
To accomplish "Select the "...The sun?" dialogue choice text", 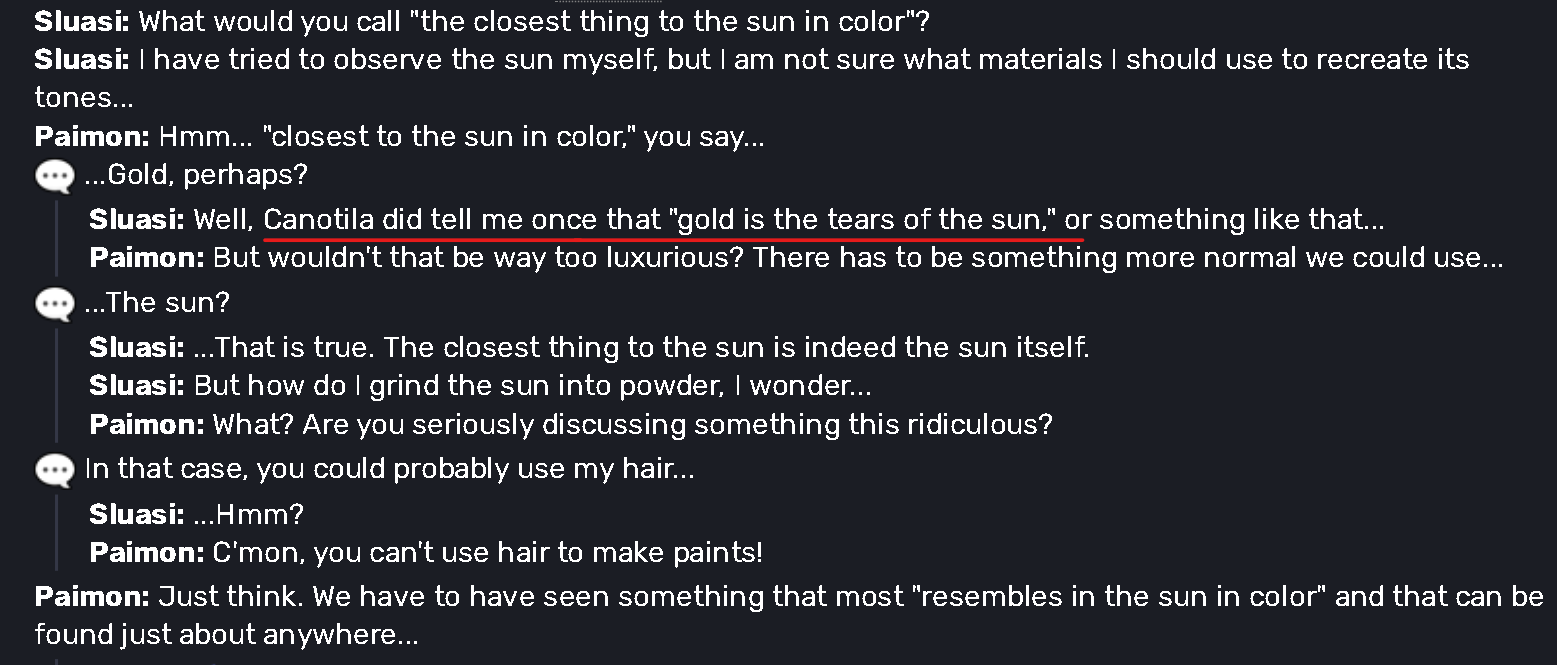I will [x=157, y=302].
